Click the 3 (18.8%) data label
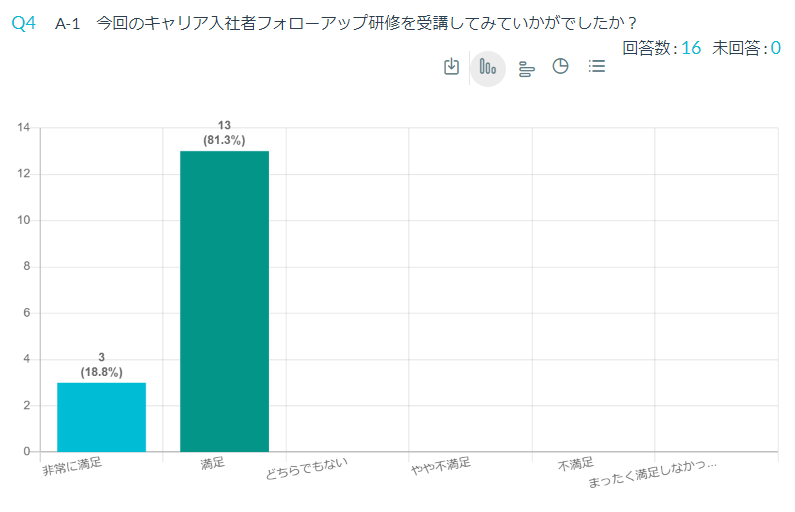Image resolution: width=795 pixels, height=512 pixels. coord(101,365)
